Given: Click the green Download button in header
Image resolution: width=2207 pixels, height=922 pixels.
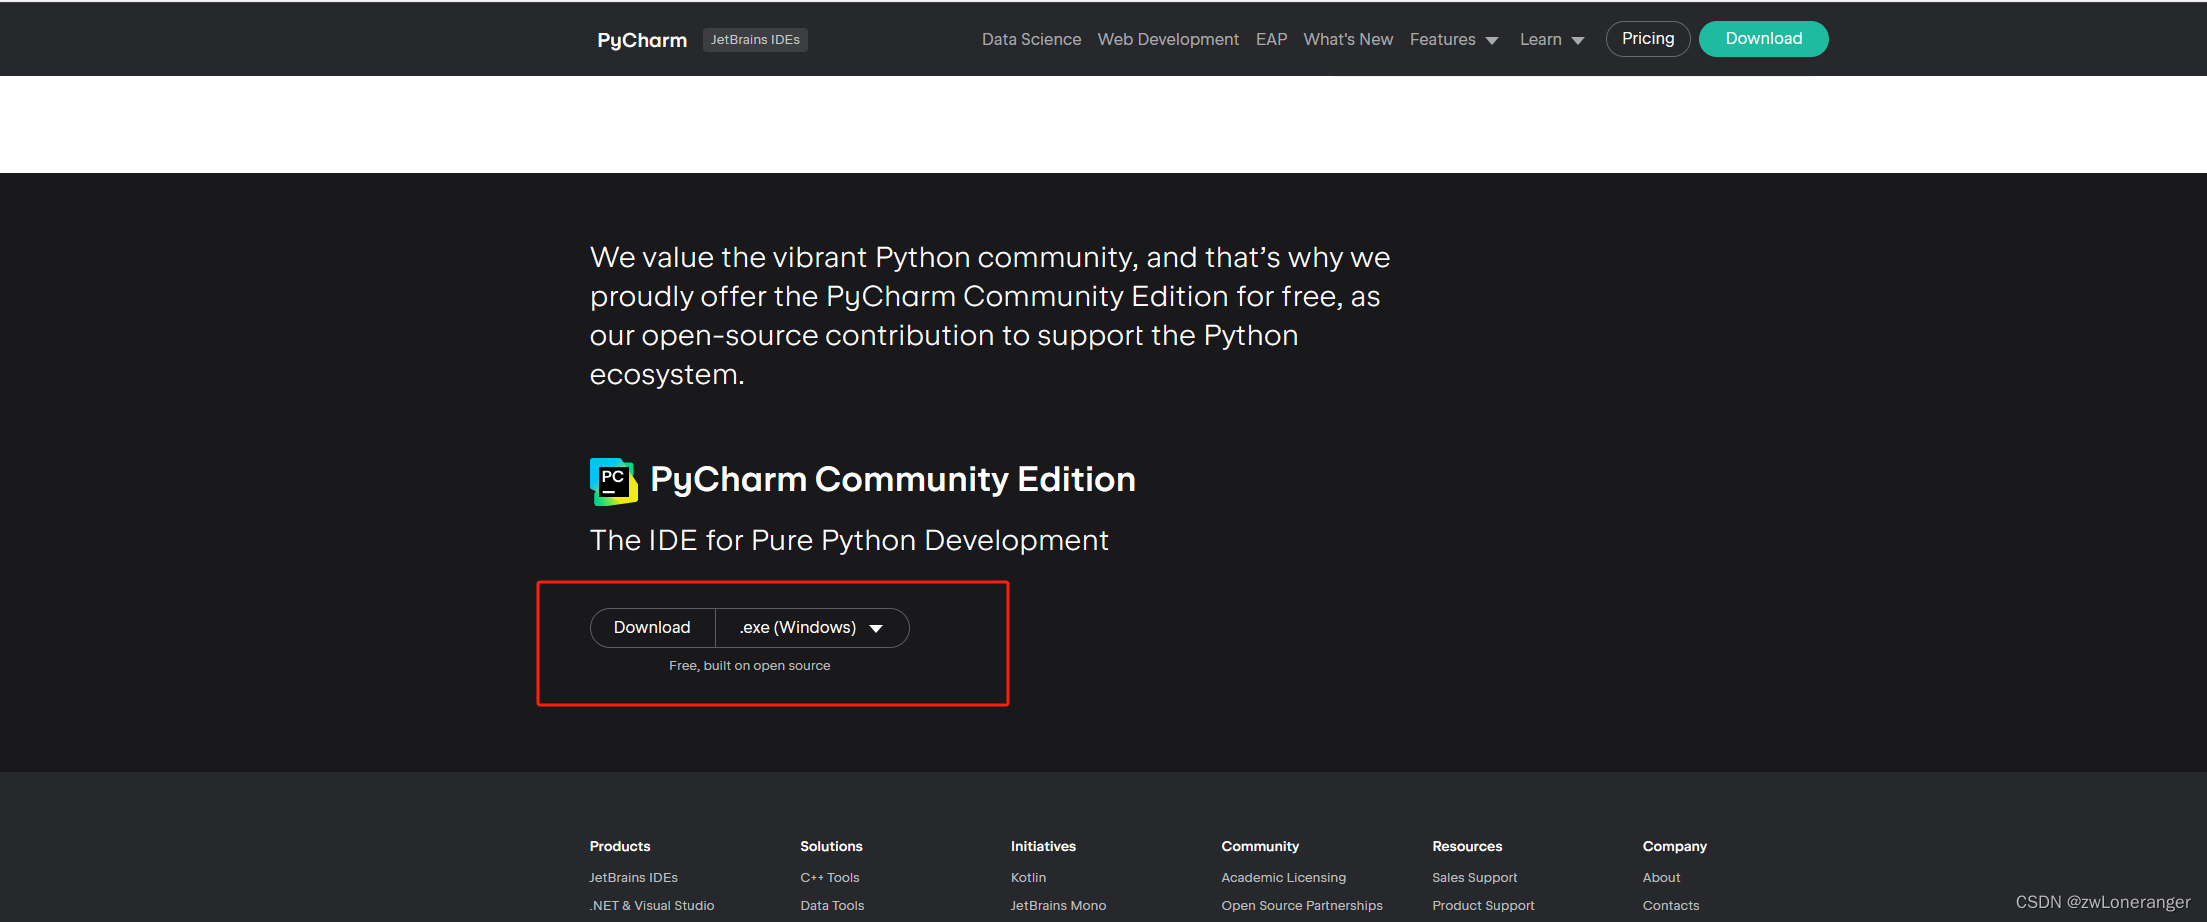Looking at the screenshot, I should (x=1764, y=39).
